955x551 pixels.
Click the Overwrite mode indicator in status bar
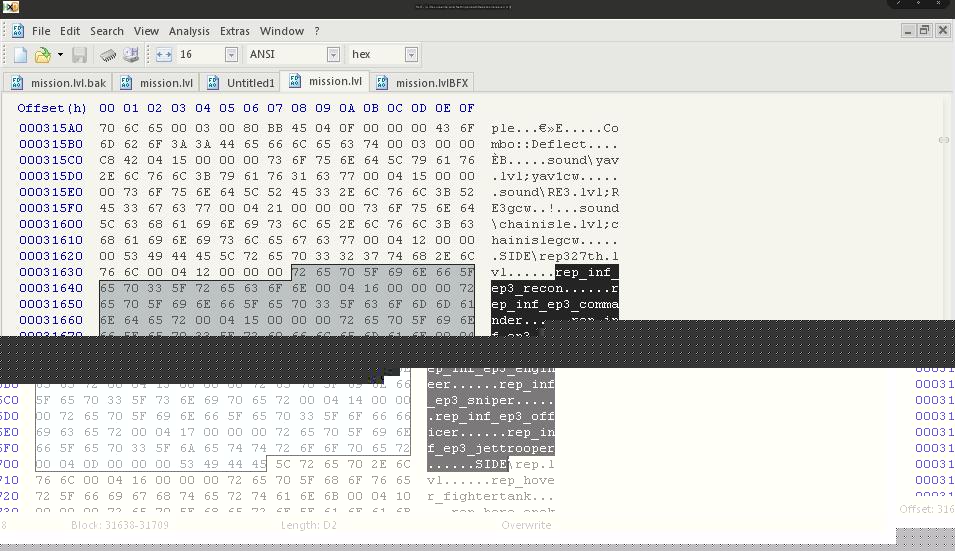coord(526,525)
